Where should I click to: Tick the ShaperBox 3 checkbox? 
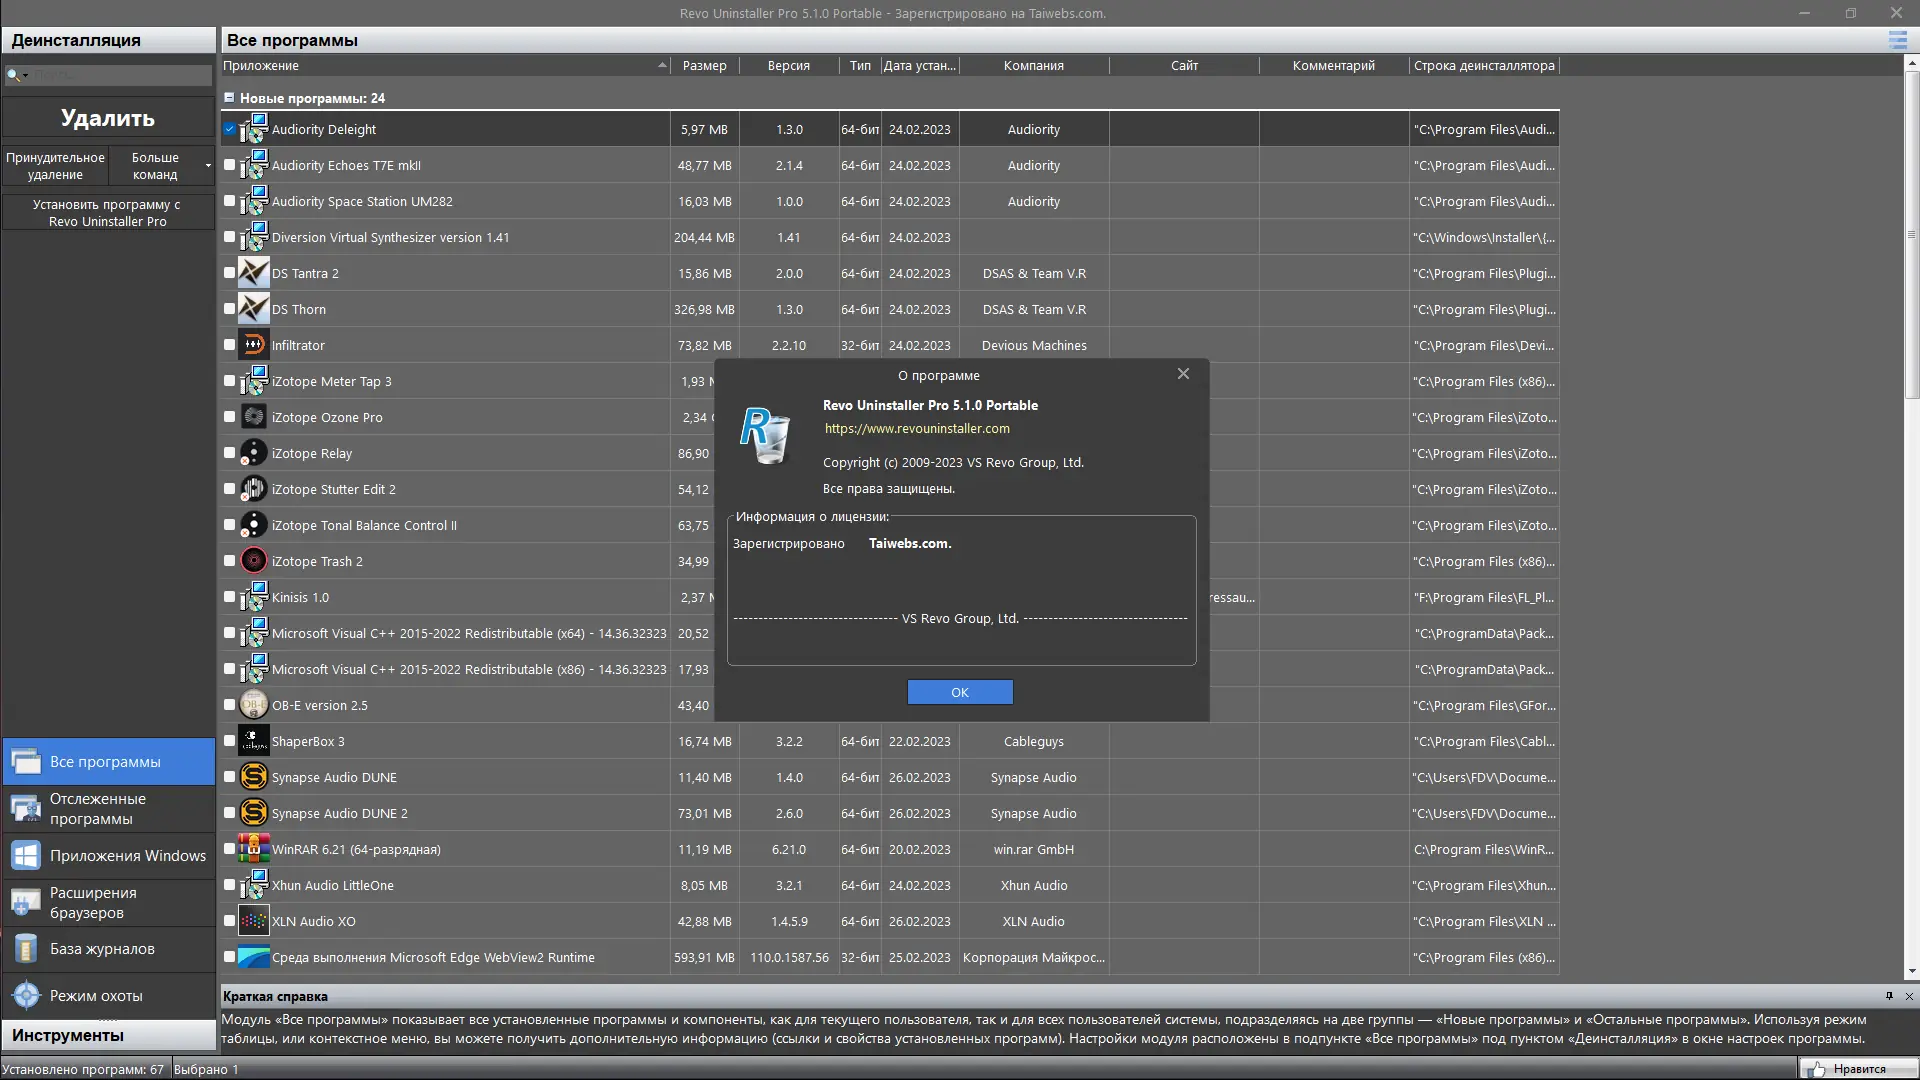click(x=229, y=741)
